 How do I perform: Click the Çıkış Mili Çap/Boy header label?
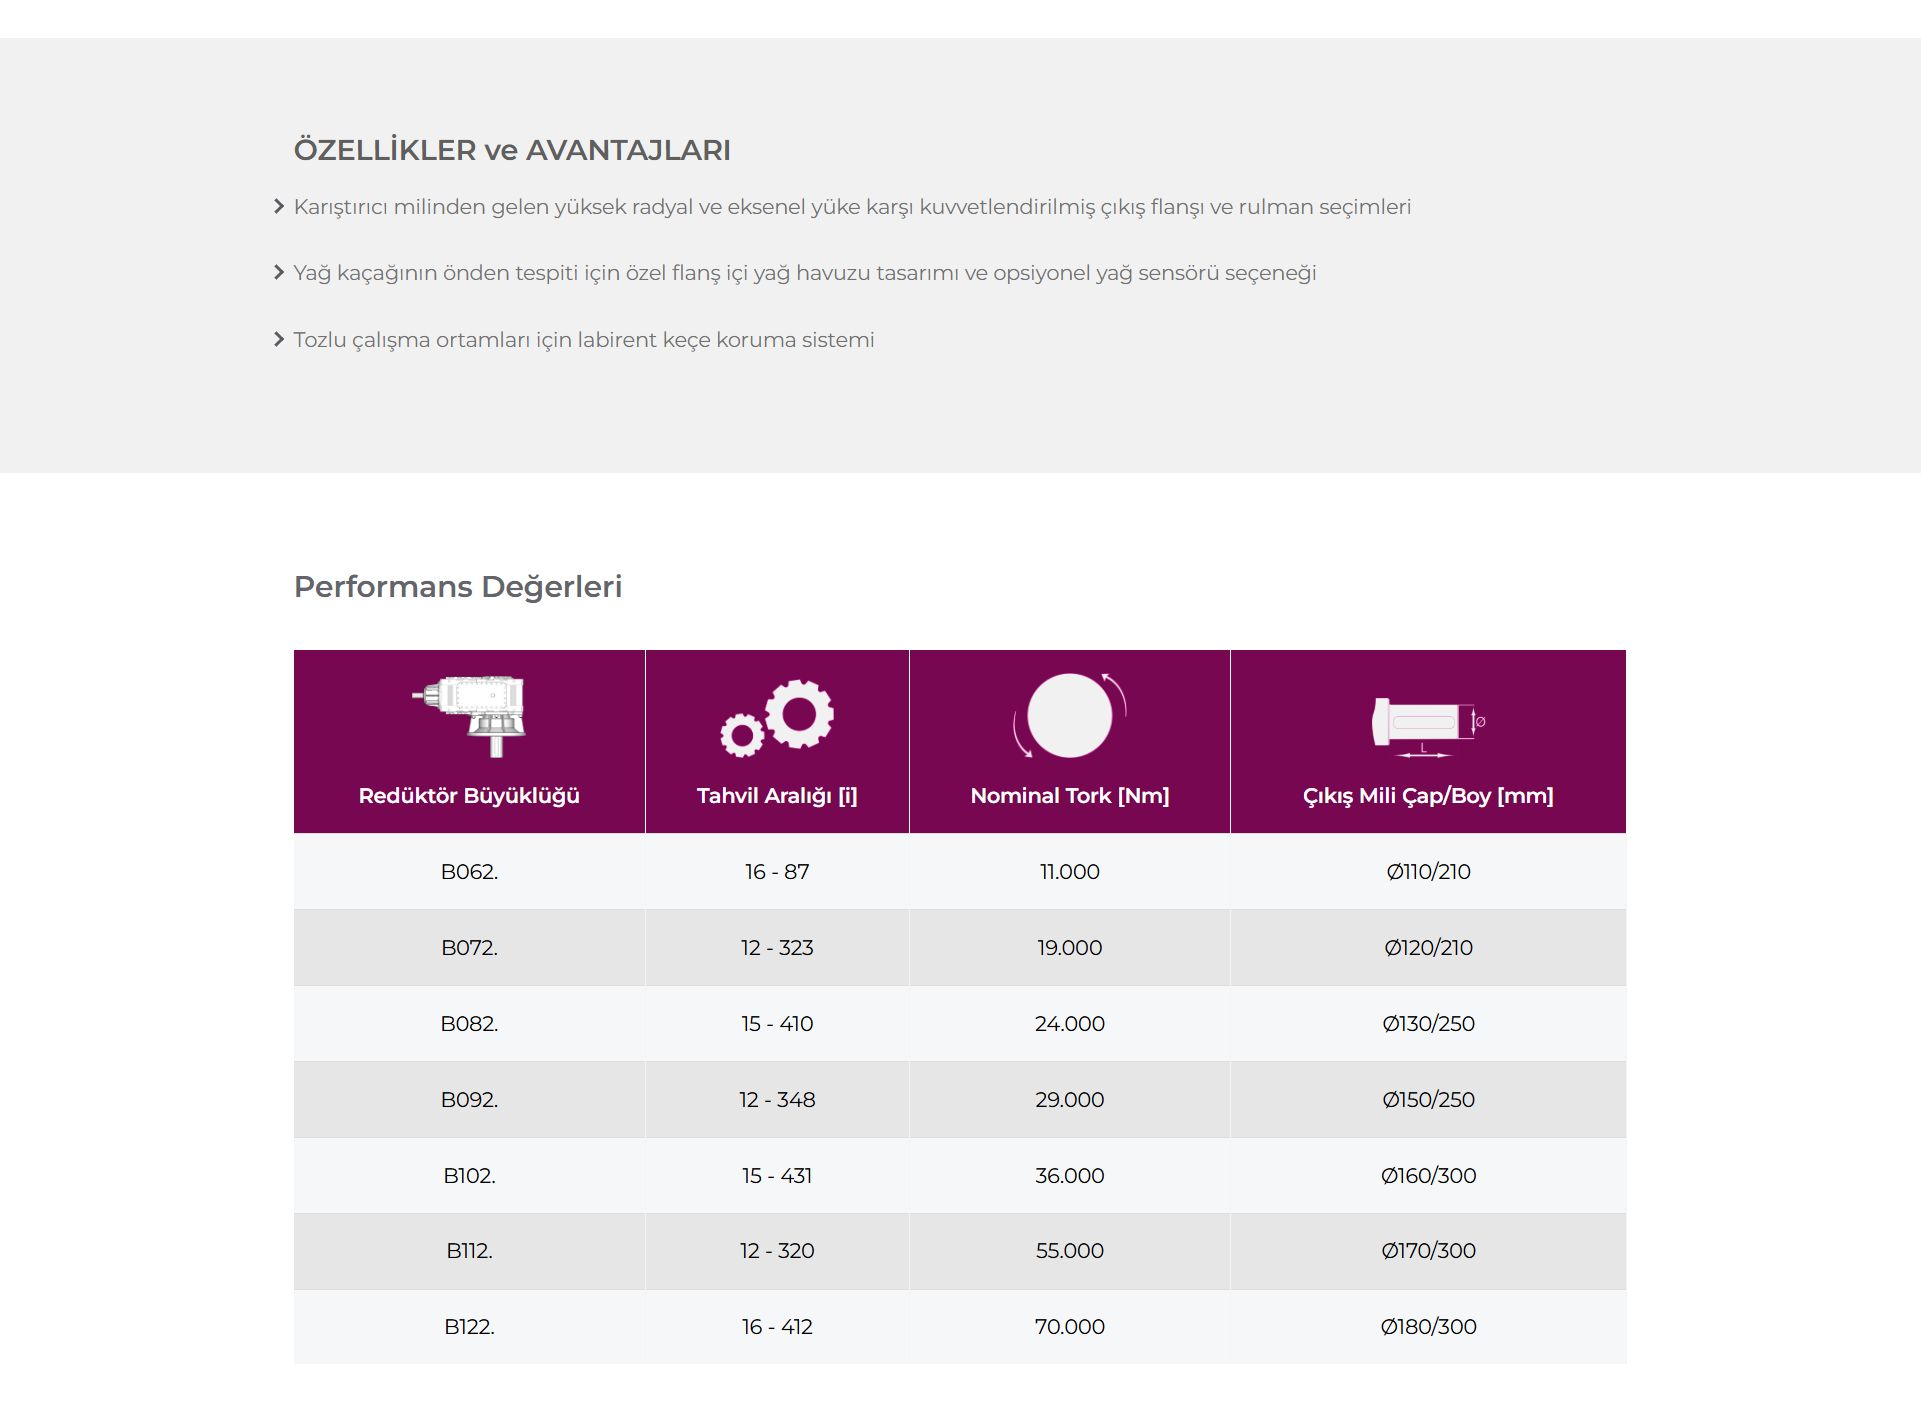click(x=1428, y=796)
